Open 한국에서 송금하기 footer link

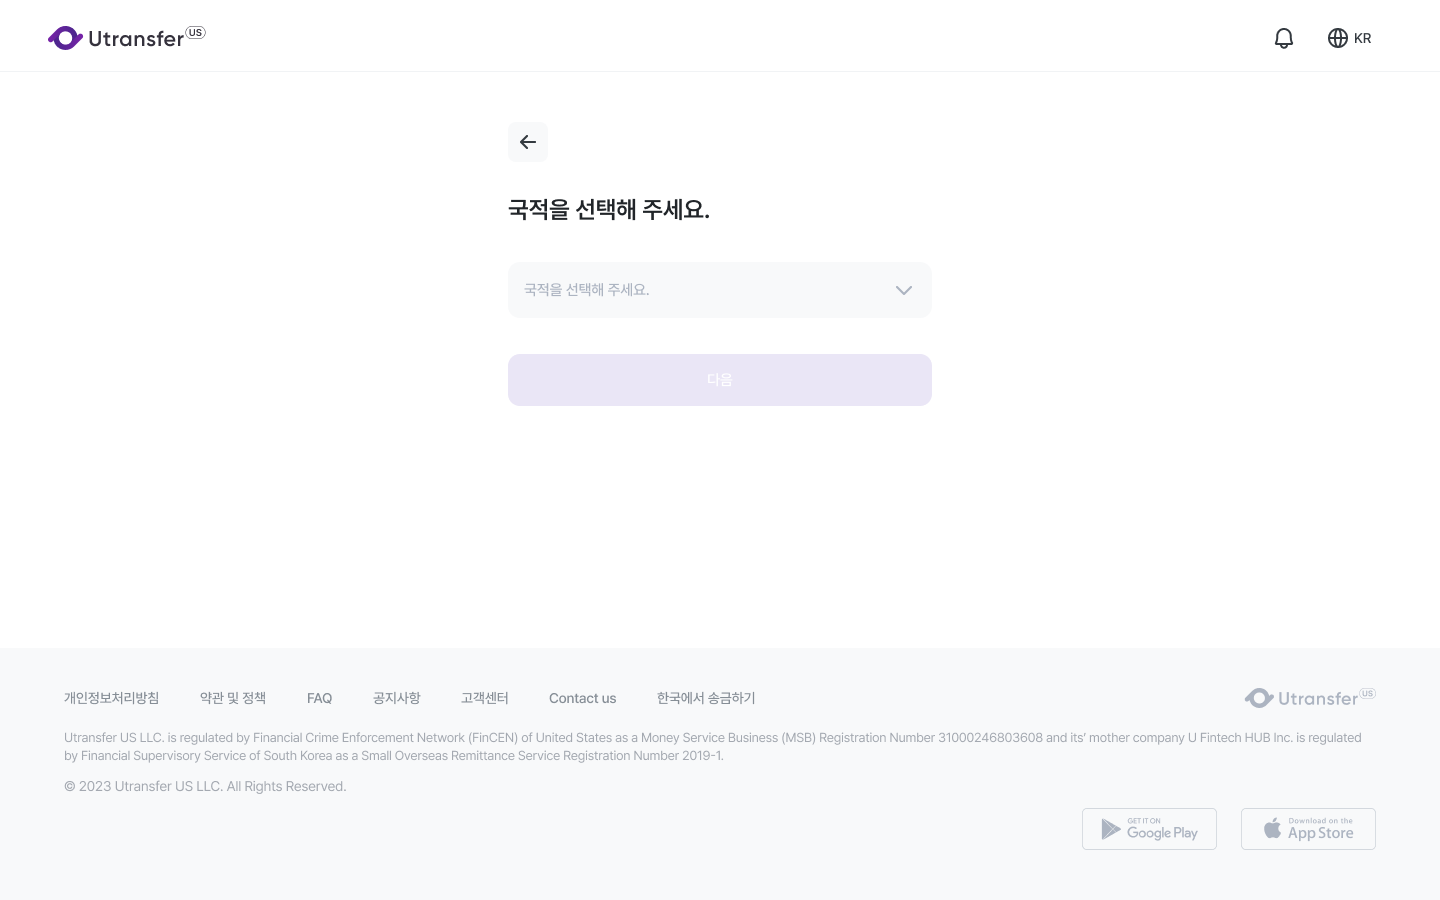706,698
